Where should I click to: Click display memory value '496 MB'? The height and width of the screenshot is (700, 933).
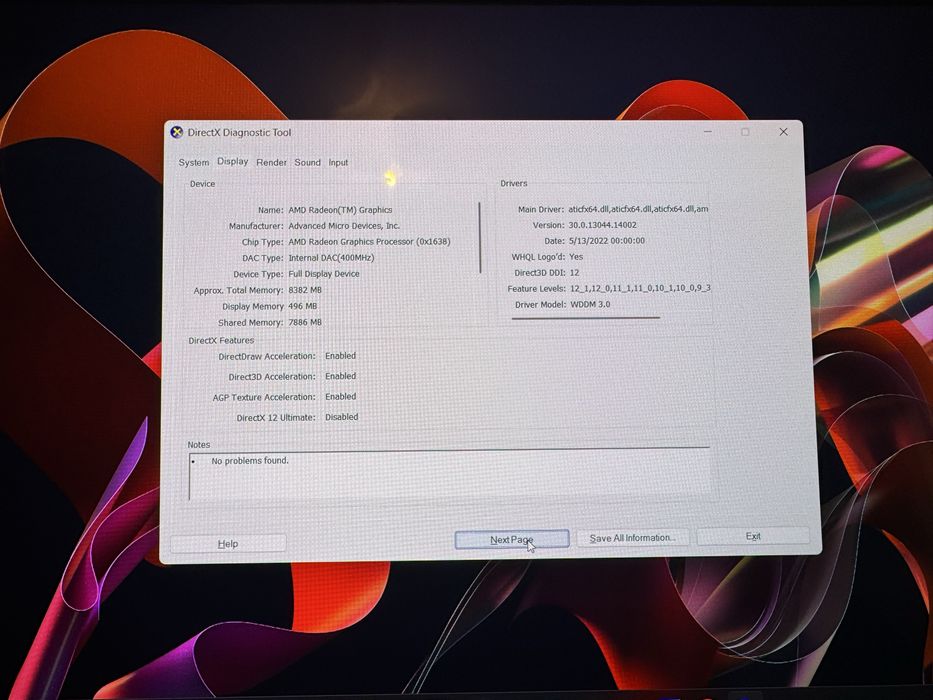[x=302, y=306]
